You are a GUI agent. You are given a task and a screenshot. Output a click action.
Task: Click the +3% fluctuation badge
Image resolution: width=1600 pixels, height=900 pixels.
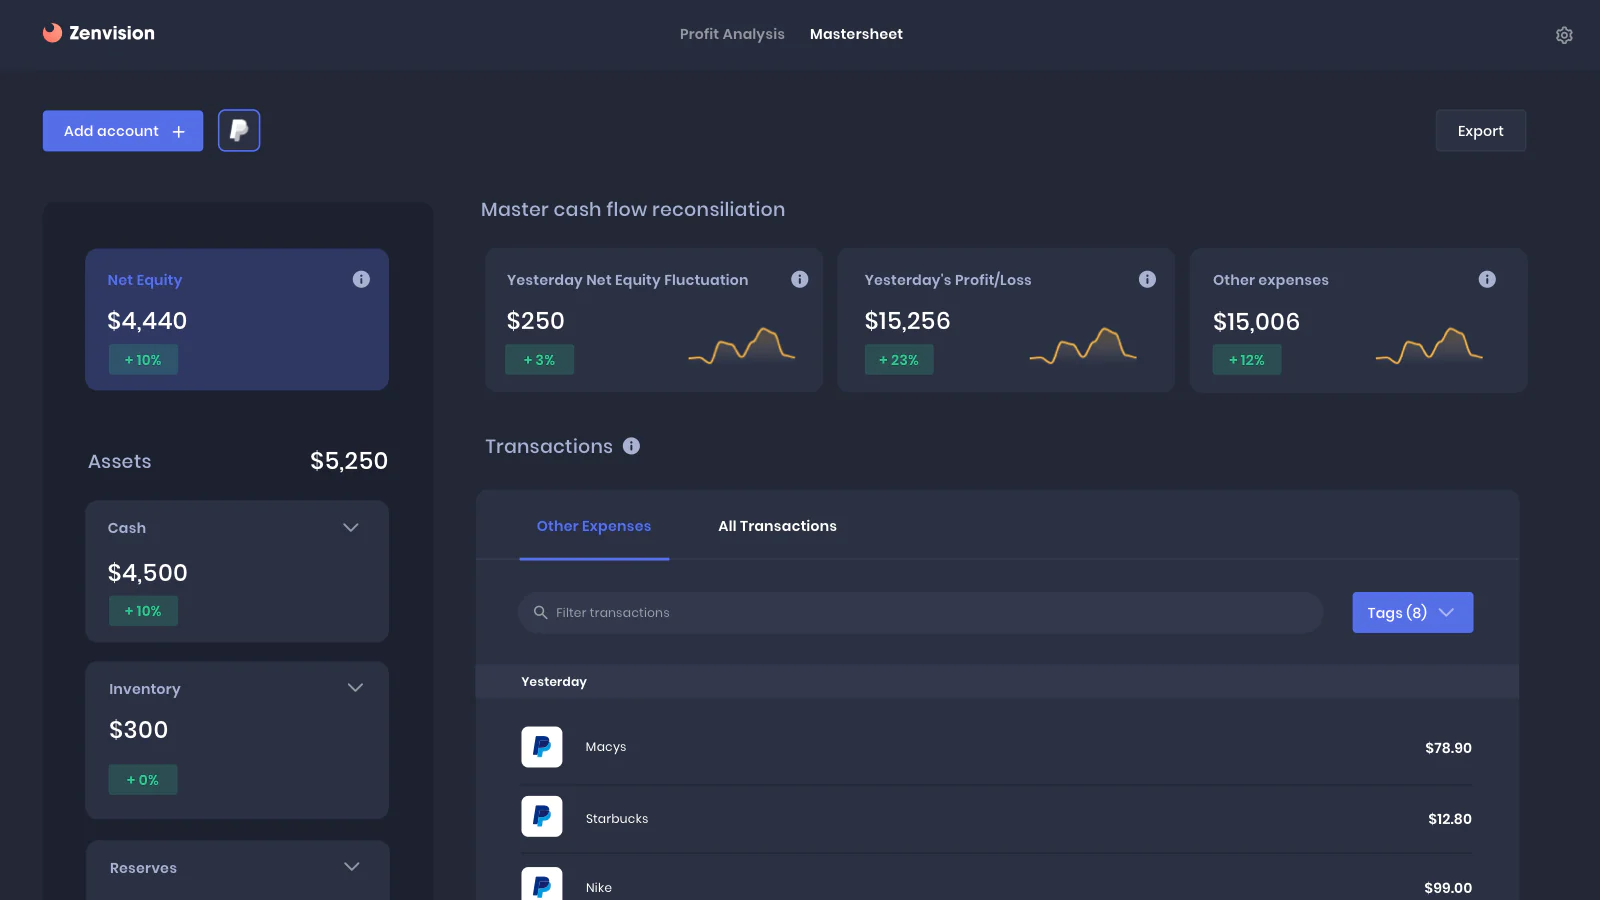pyautogui.click(x=540, y=360)
